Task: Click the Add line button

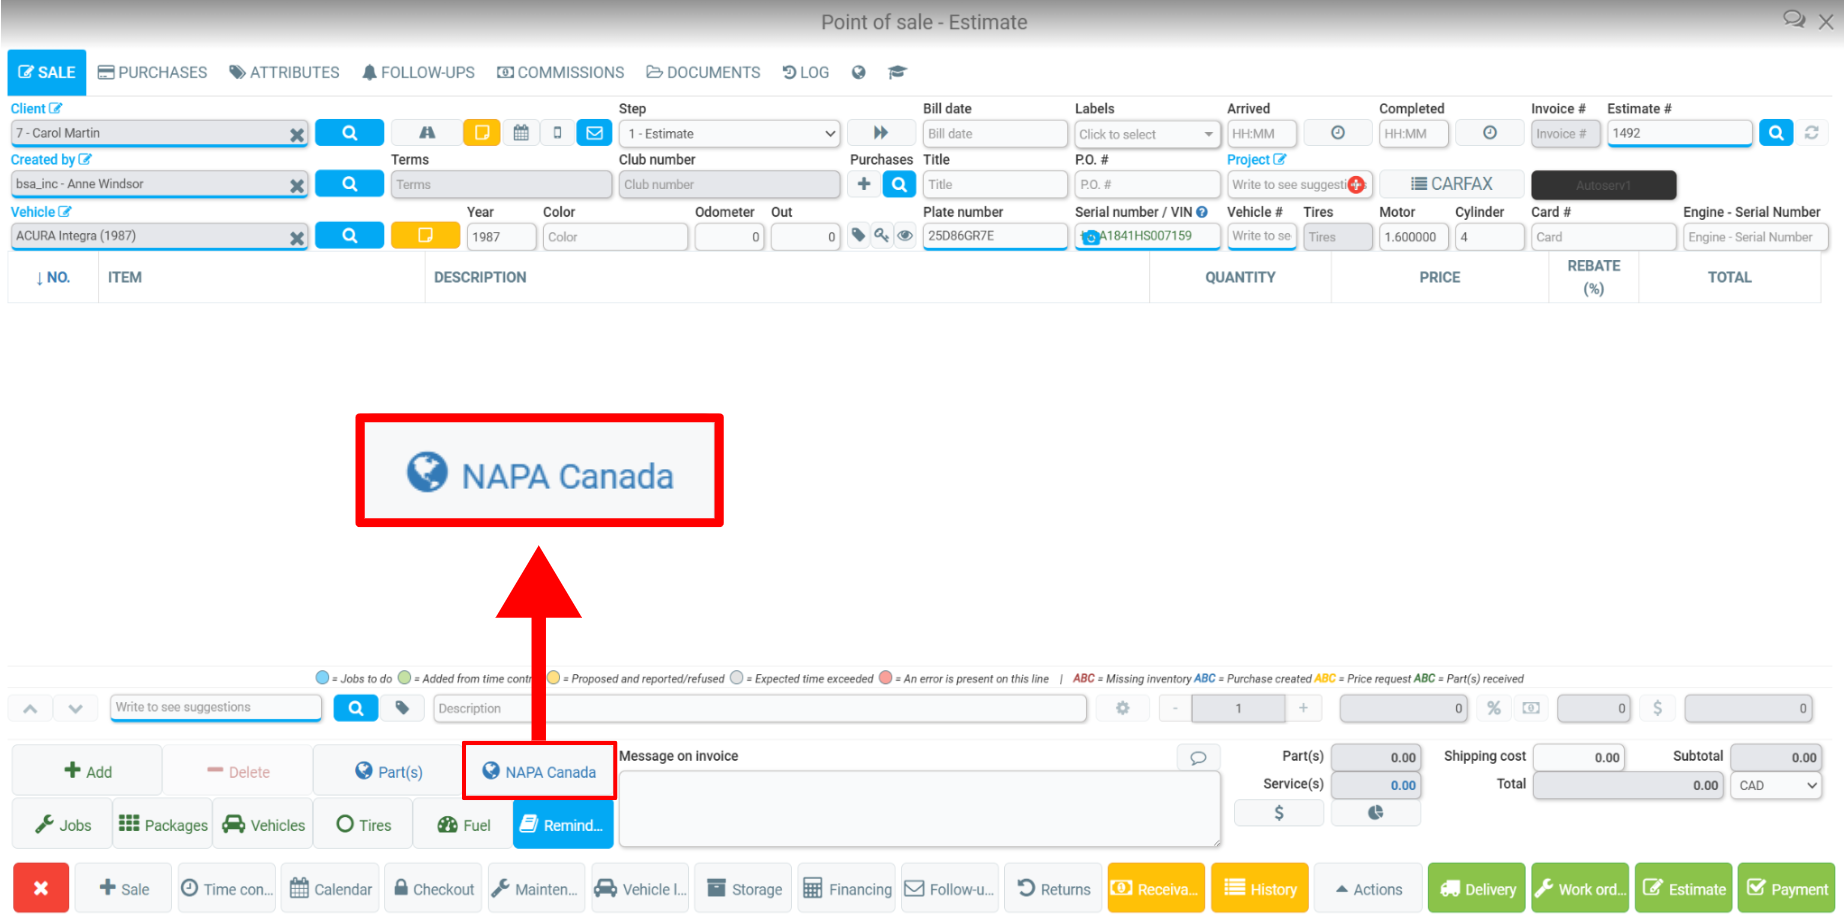Action: (x=87, y=771)
